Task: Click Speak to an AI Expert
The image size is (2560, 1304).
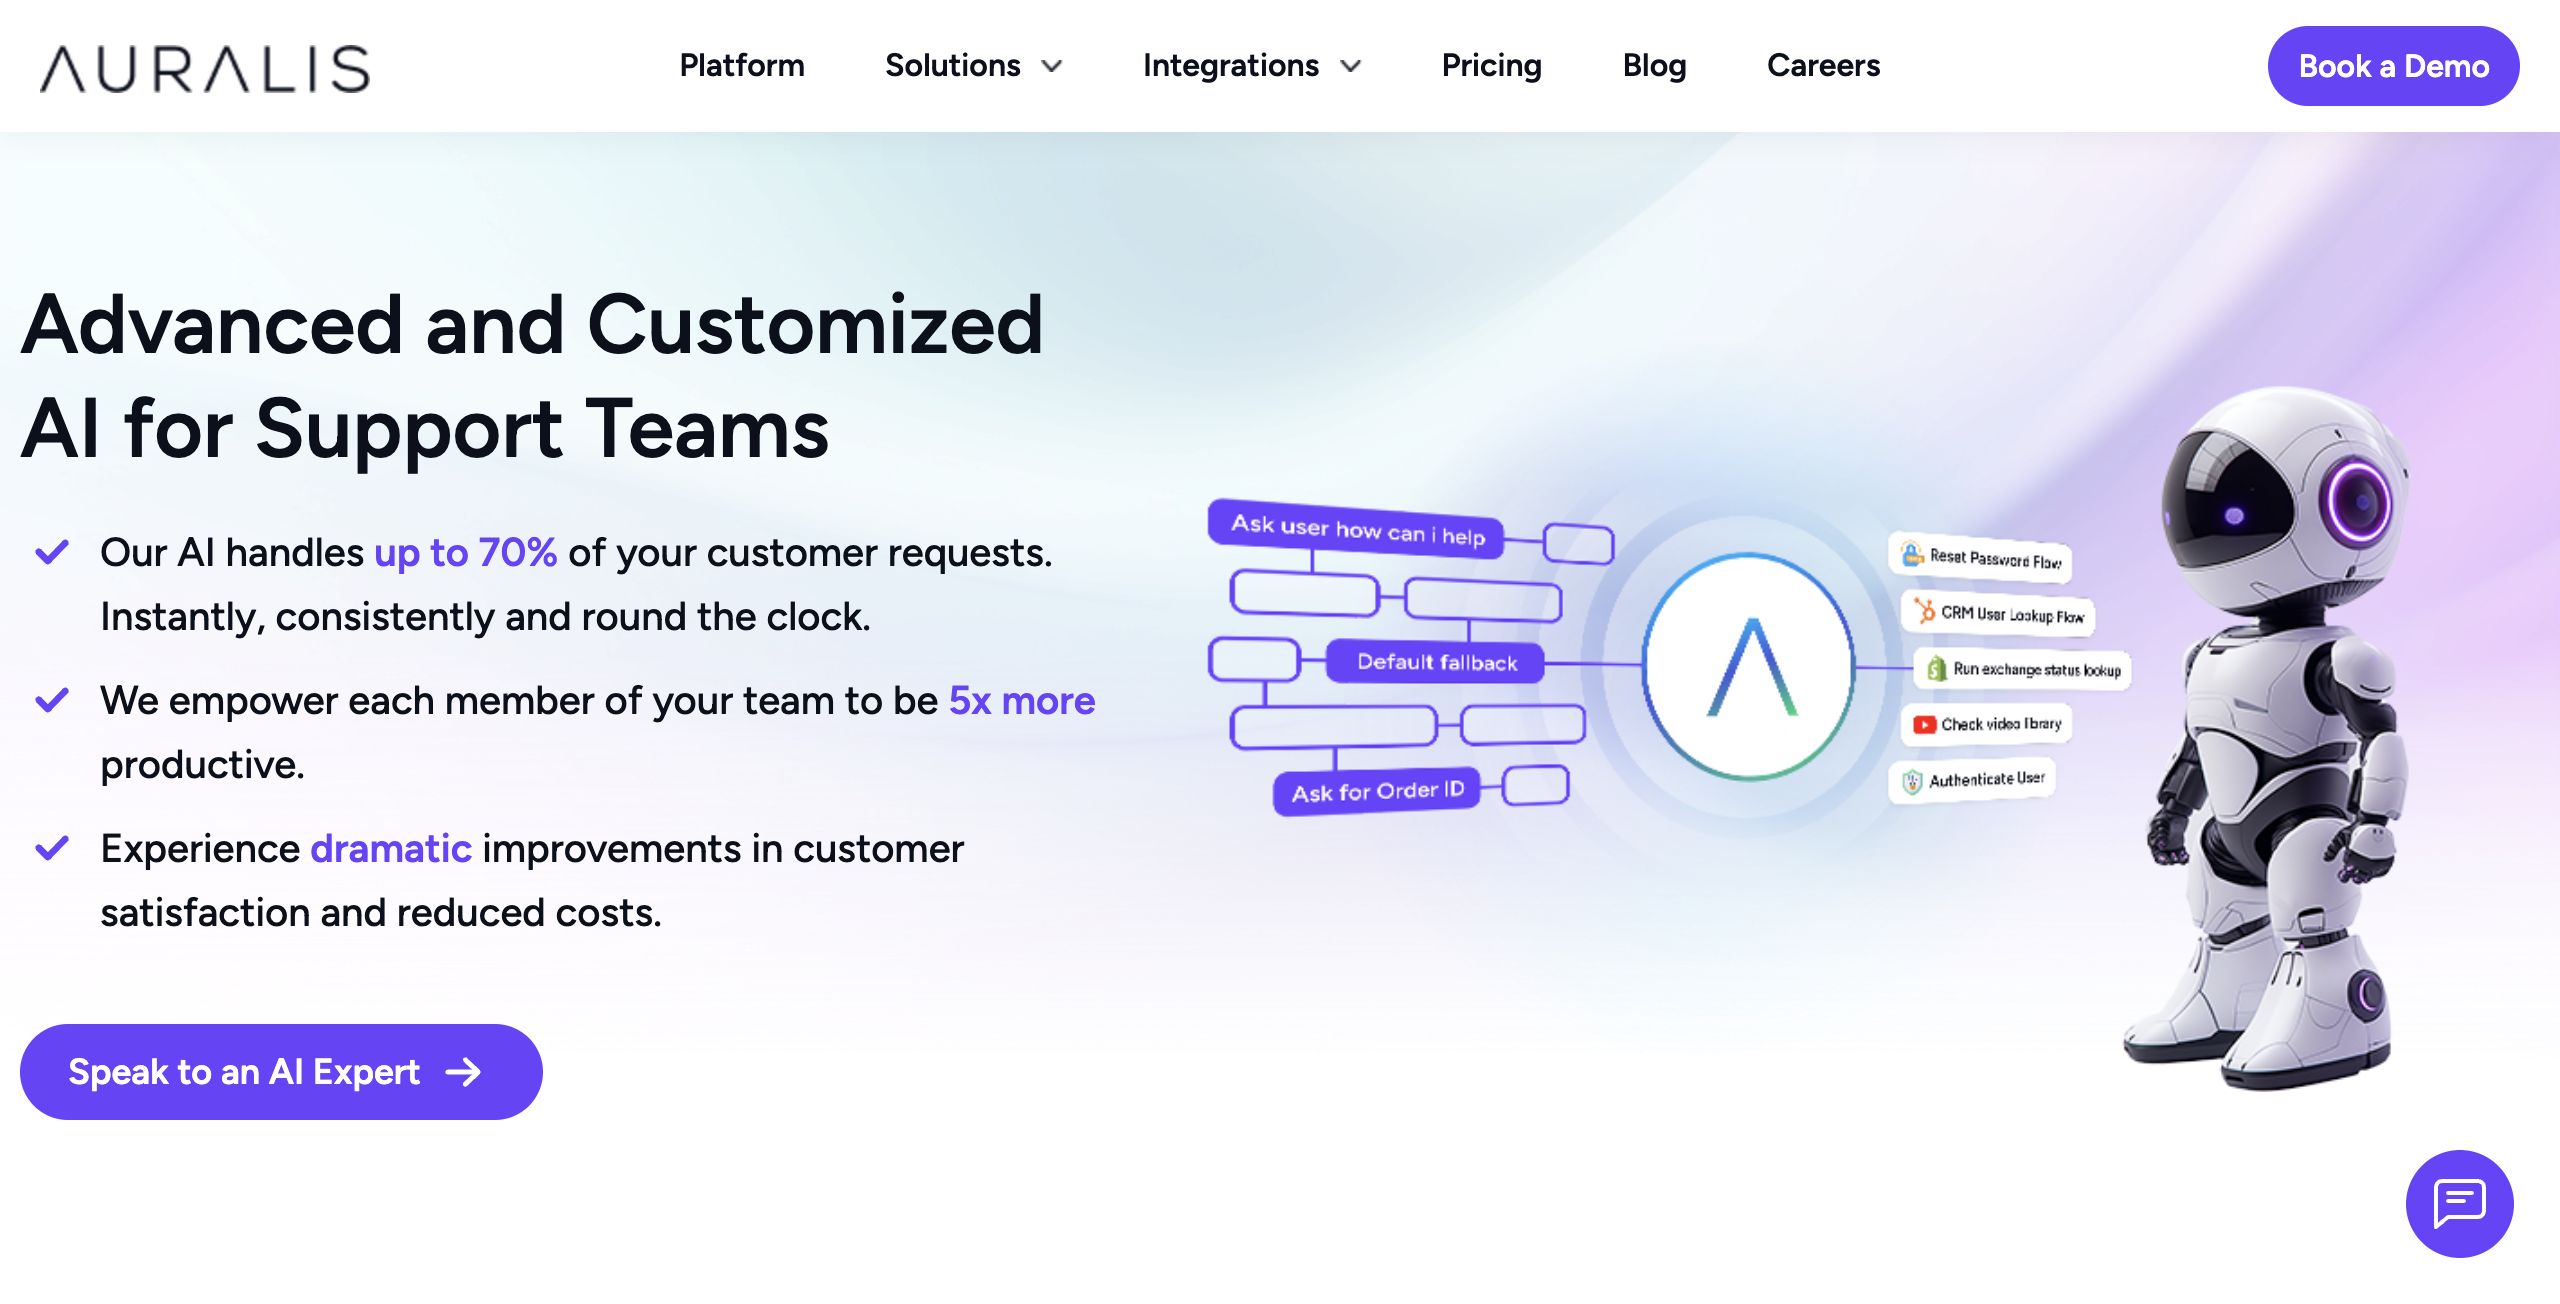Action: (243, 1071)
